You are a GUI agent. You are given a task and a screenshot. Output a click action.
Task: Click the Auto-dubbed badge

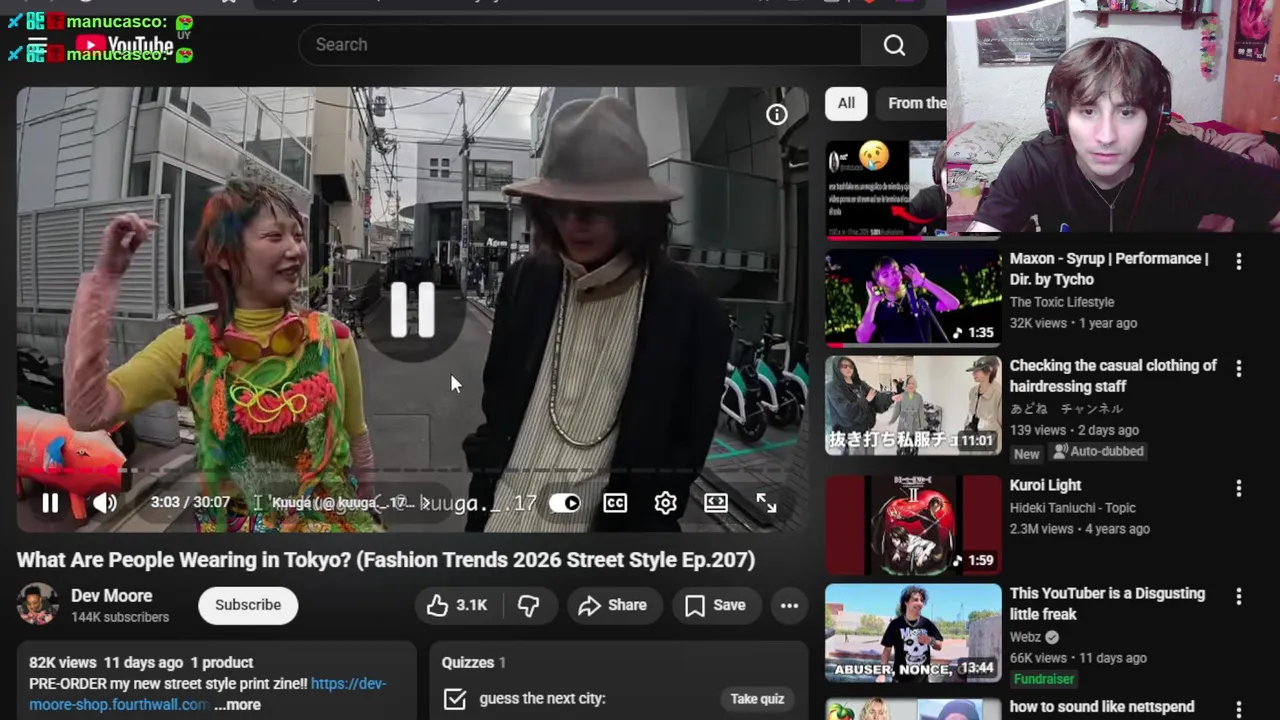[1098, 452]
